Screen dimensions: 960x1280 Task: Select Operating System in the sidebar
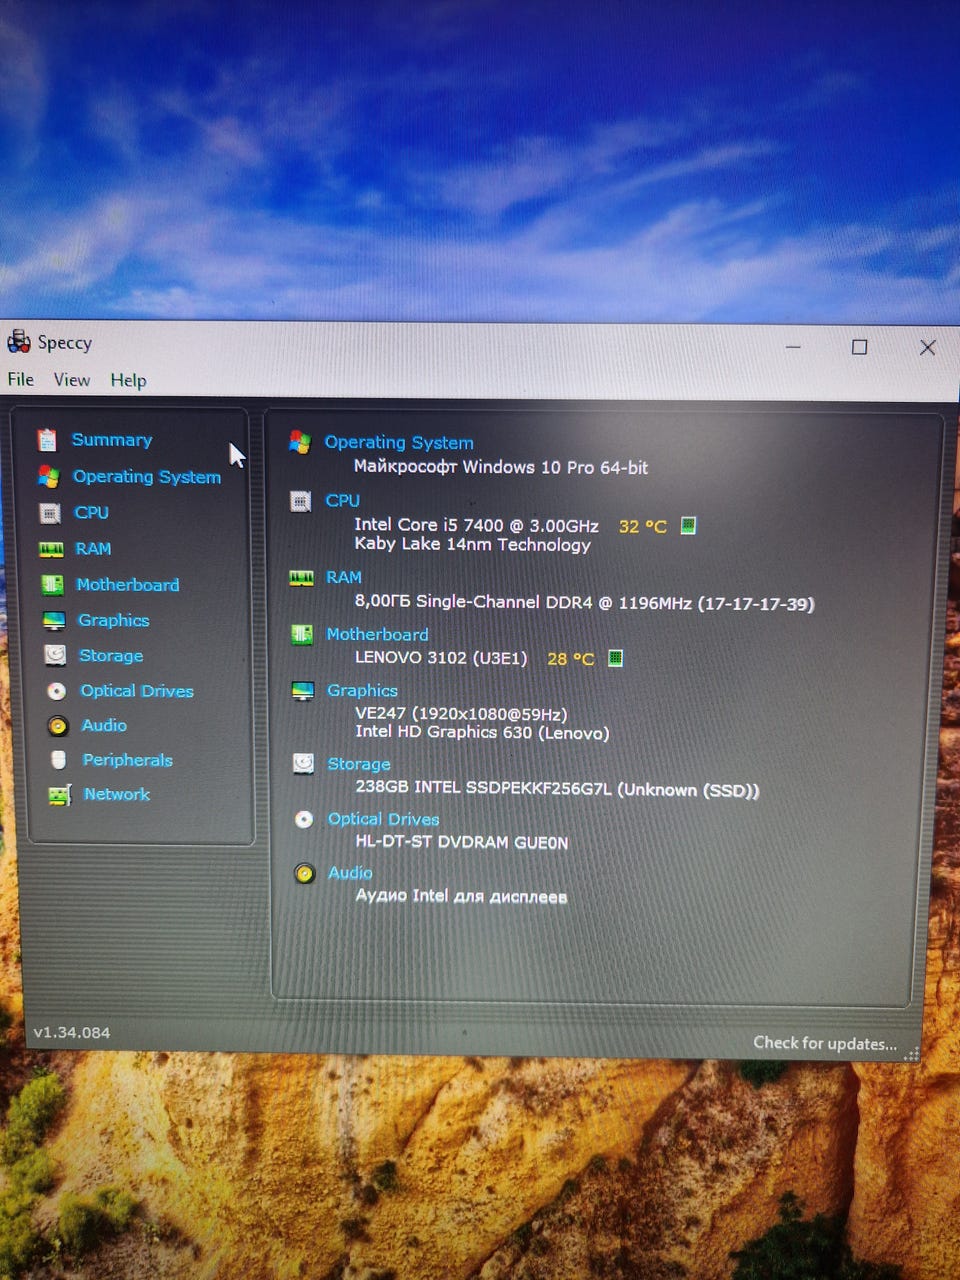coord(147,477)
